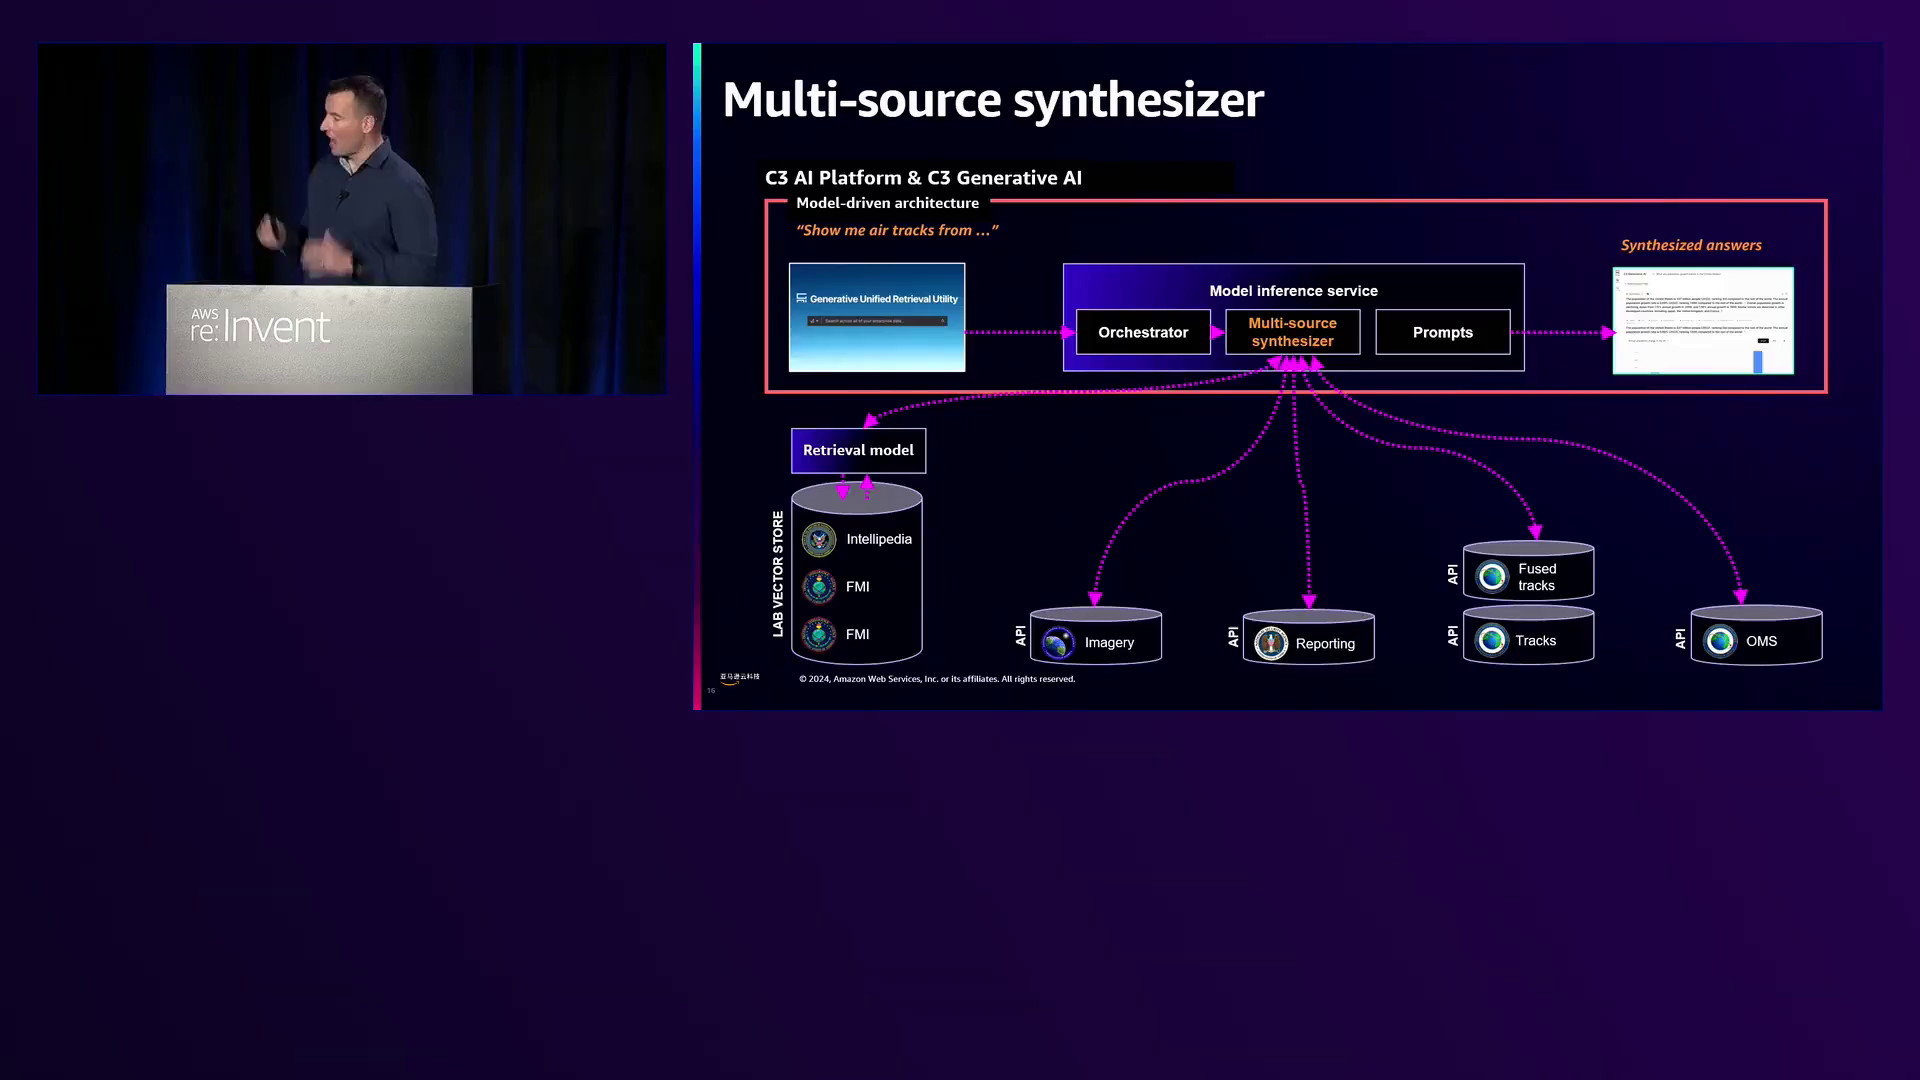1920x1080 pixels.
Task: Click the Intellipedia seal icon
Action: (819, 540)
